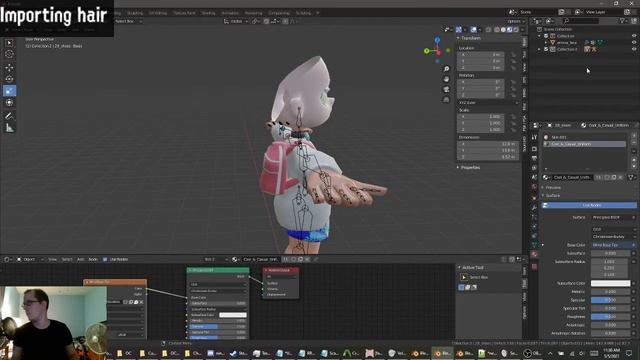Open the Rendering workspace tab
640x360 pixels.
253,13
